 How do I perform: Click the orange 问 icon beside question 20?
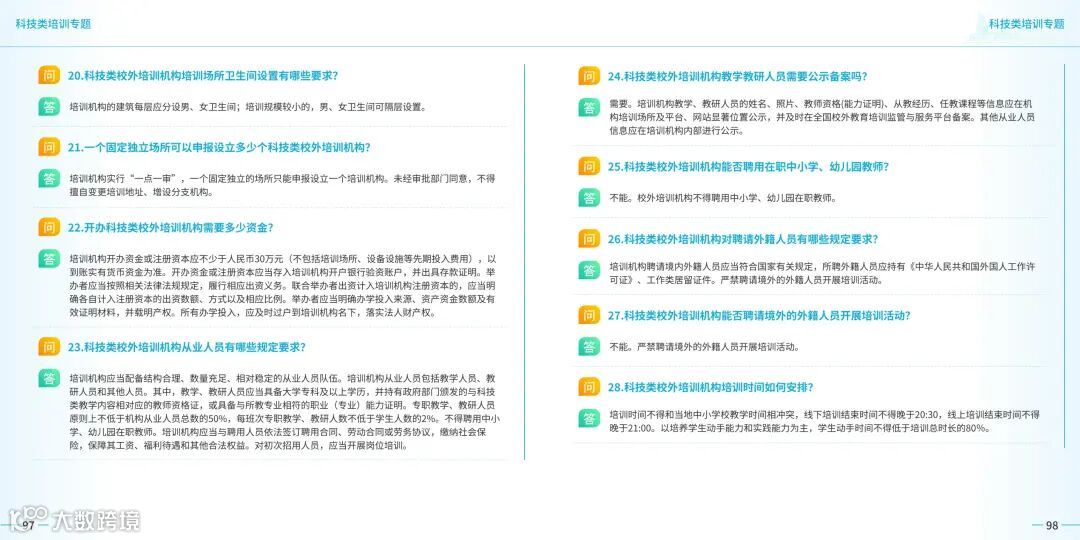[x=48, y=76]
